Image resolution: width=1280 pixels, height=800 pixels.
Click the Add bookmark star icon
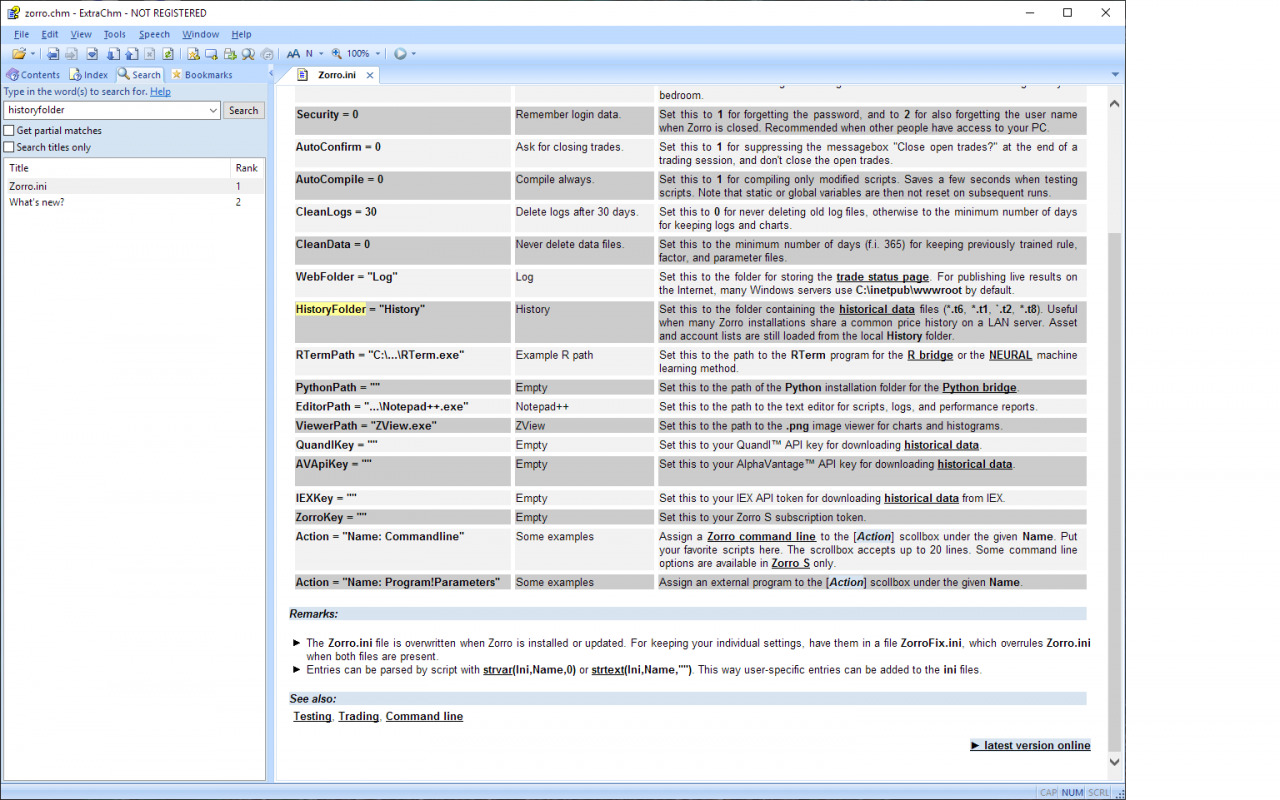click(x=193, y=54)
